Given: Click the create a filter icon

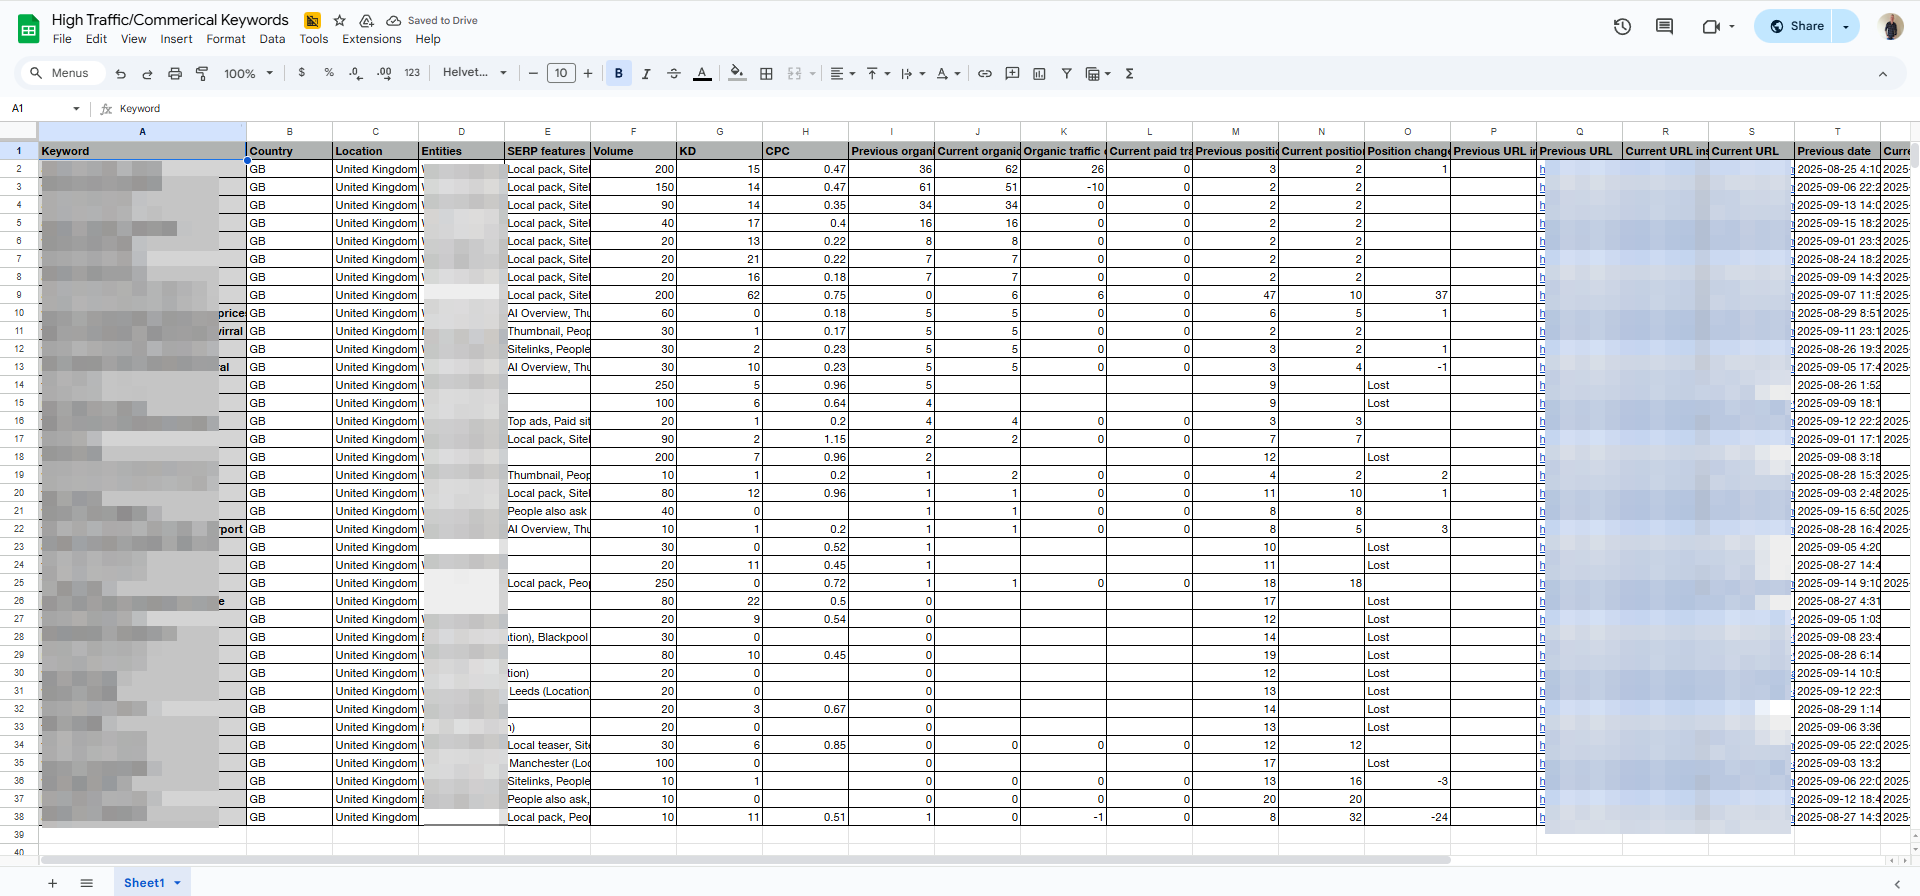Looking at the screenshot, I should [1067, 73].
